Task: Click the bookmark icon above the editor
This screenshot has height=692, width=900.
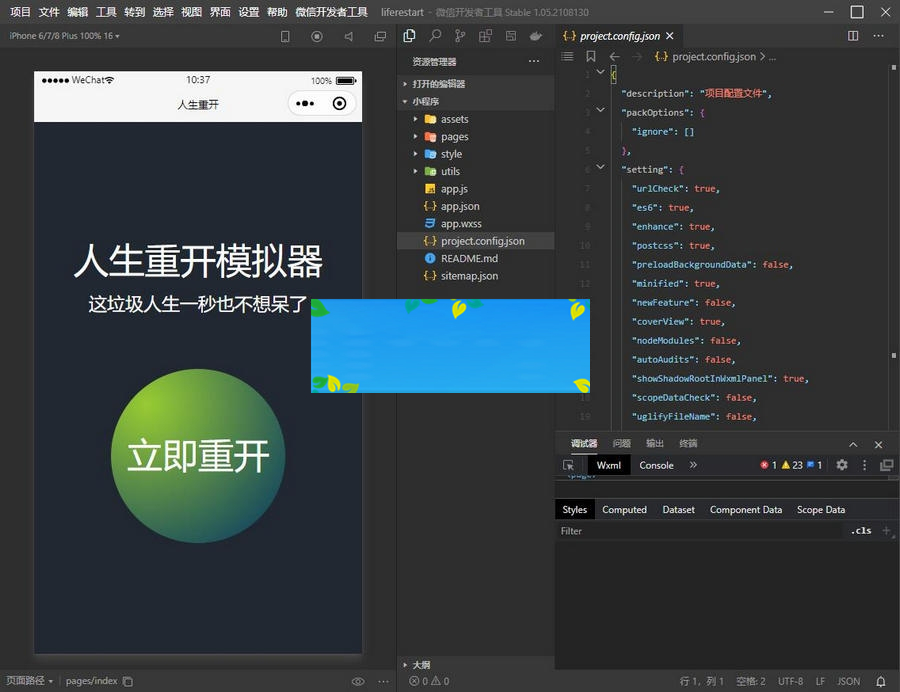Action: [591, 57]
